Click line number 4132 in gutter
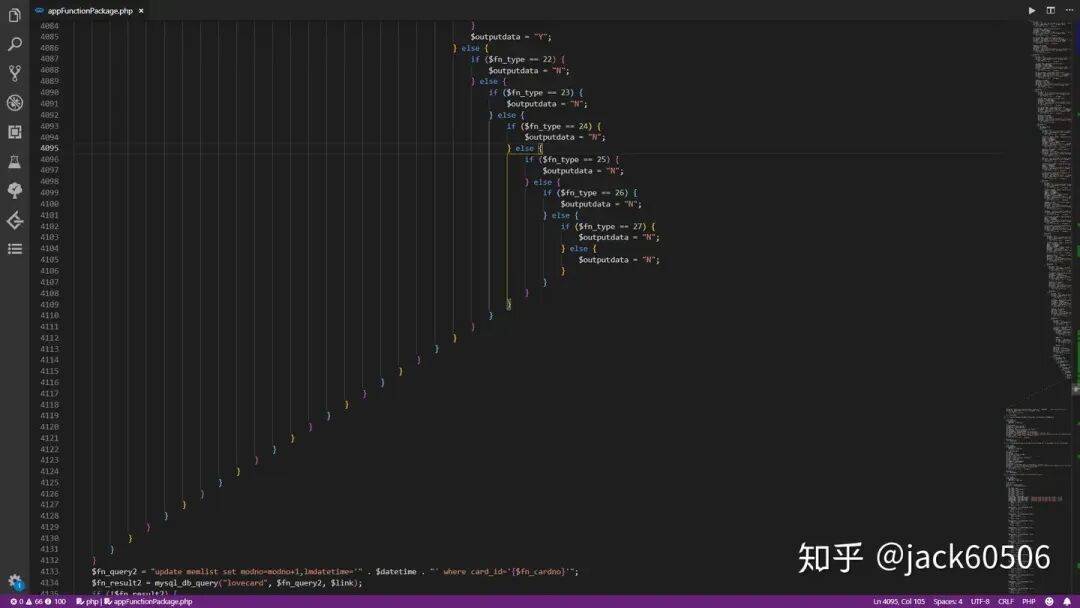Screen dimensions: 1080x608 coord(49,560)
